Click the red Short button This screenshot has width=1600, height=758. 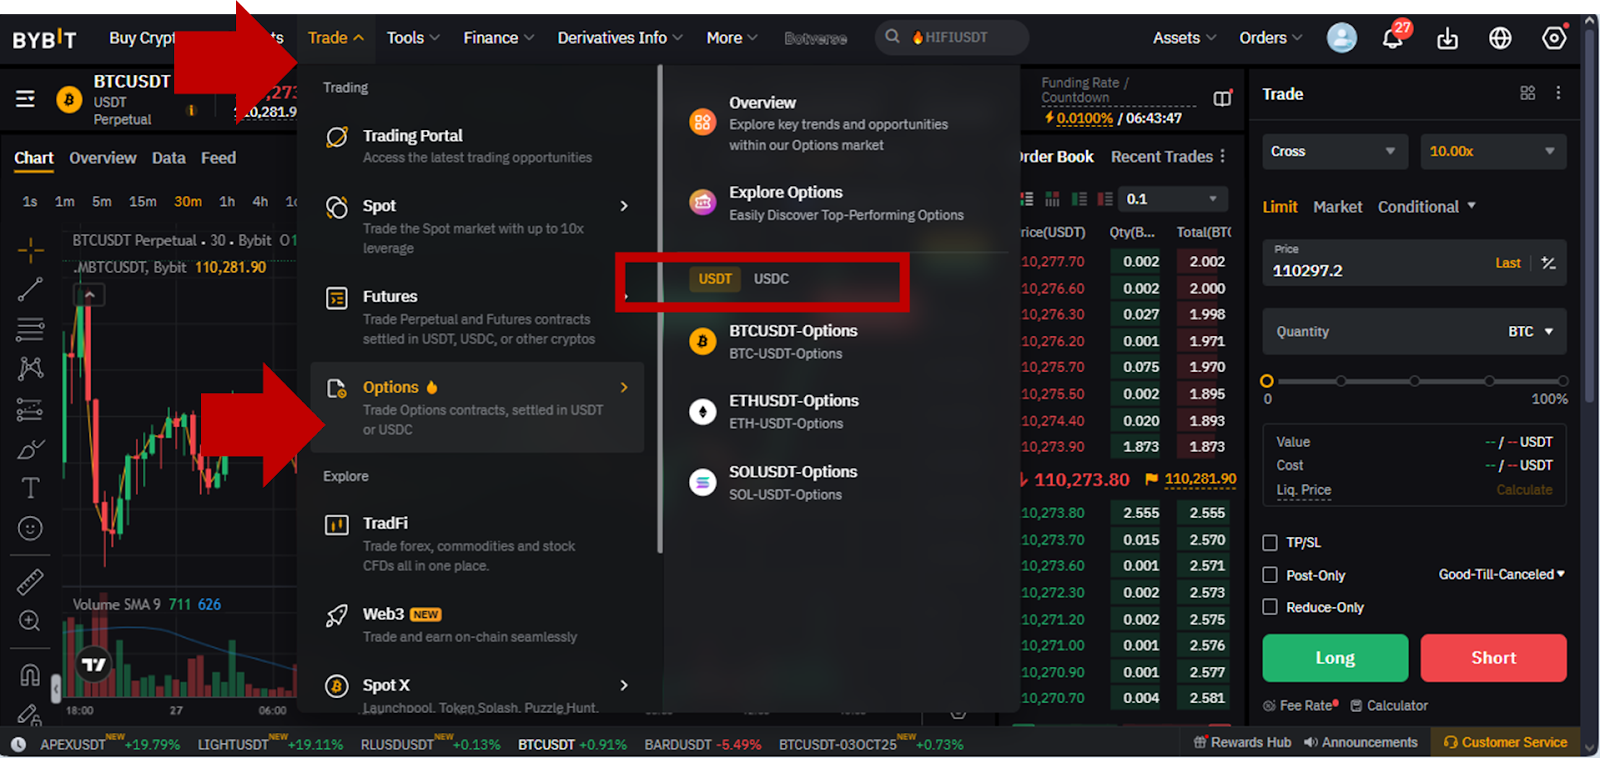click(x=1494, y=658)
